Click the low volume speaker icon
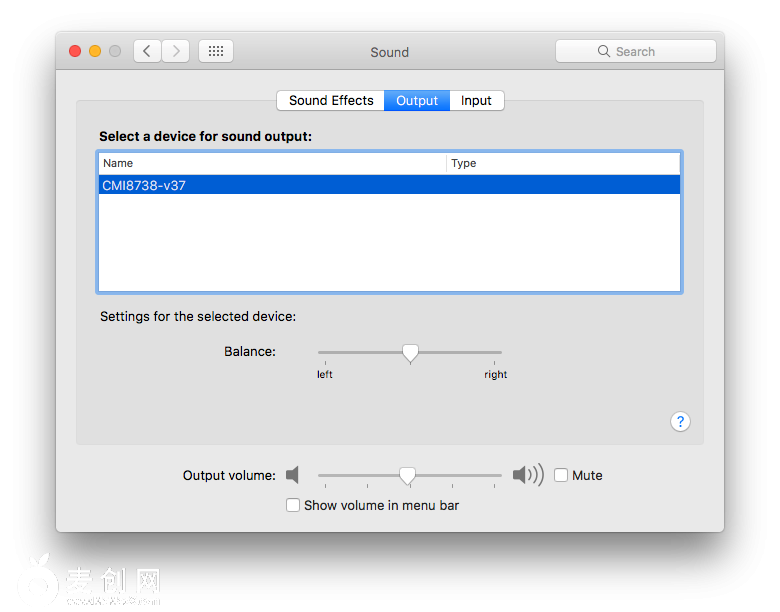This screenshot has width=780, height=612. (x=292, y=475)
